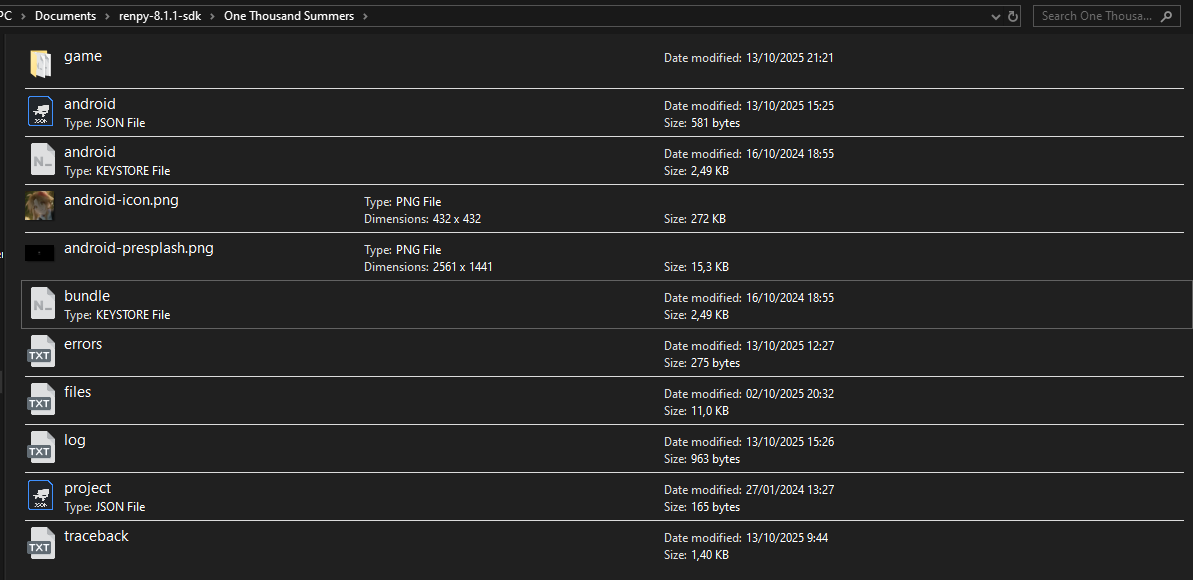The width and height of the screenshot is (1193, 580).
Task: Click the errors text file icon
Action: pos(40,351)
